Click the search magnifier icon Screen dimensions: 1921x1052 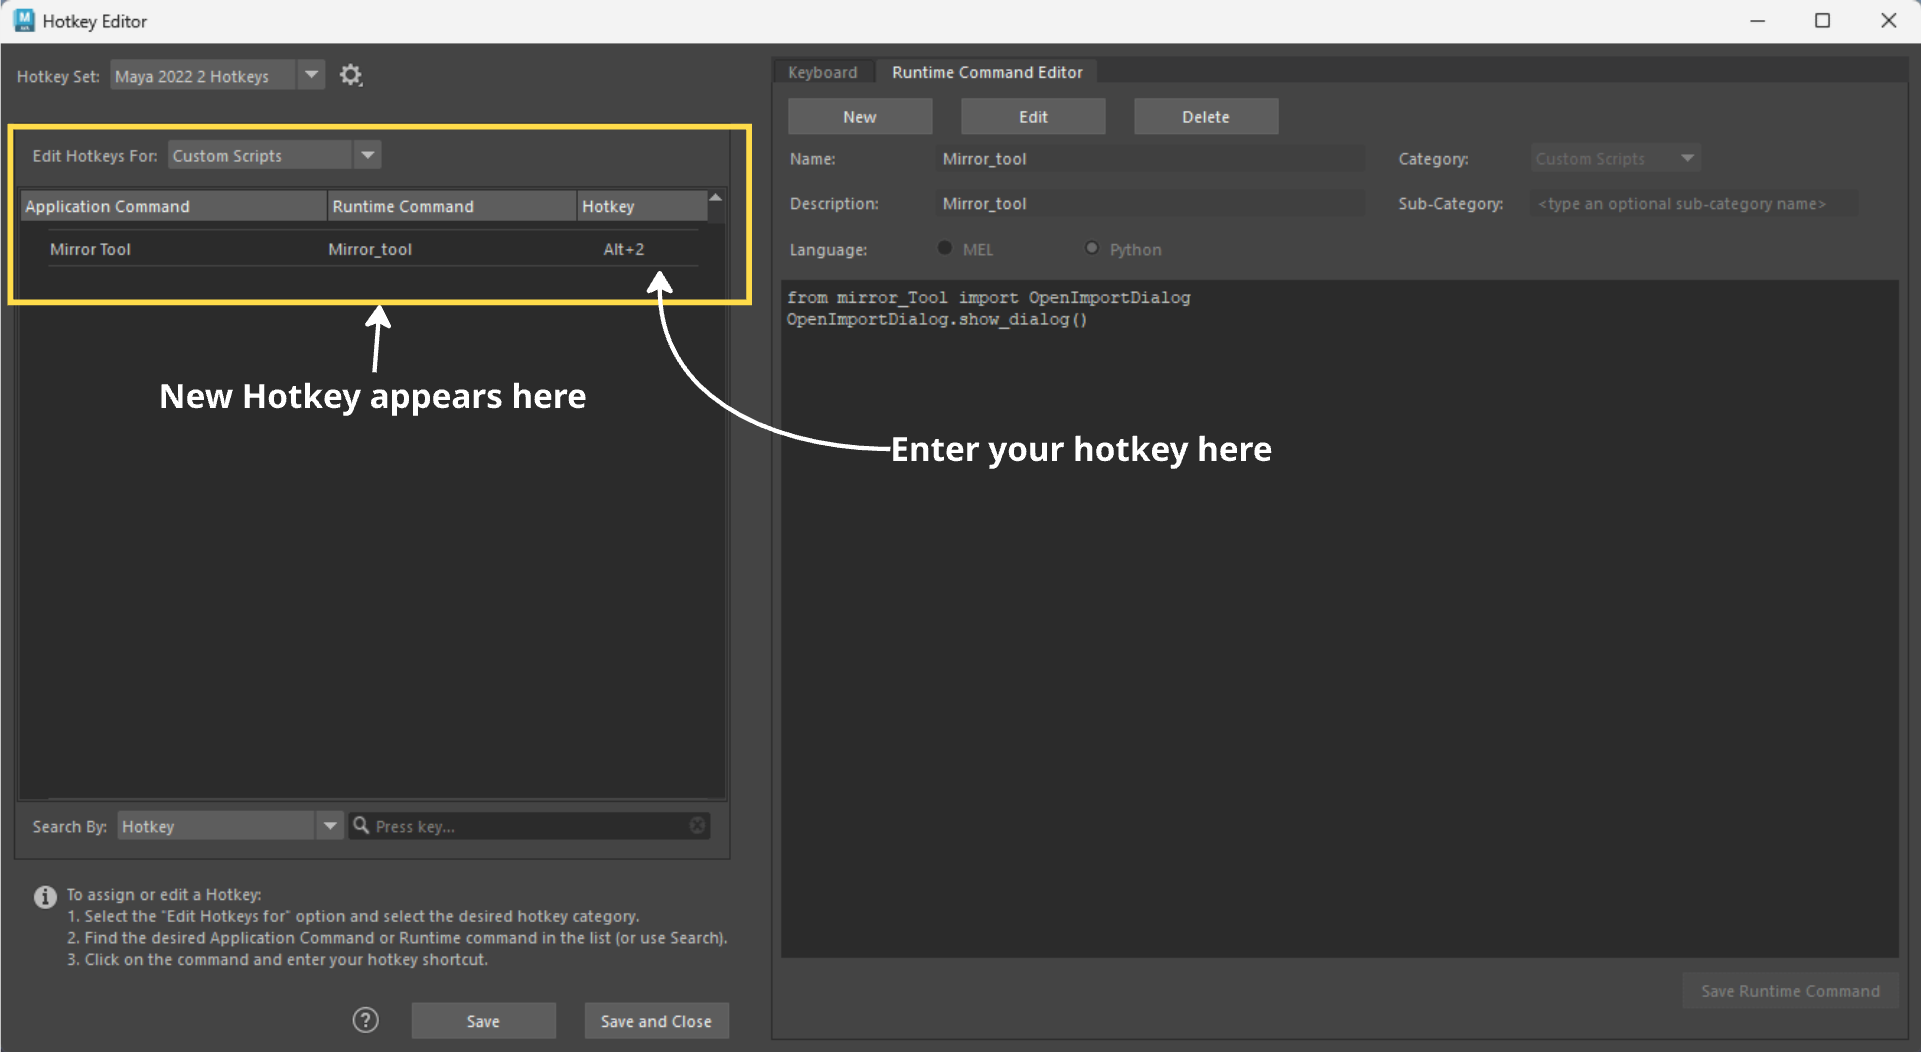pos(361,826)
